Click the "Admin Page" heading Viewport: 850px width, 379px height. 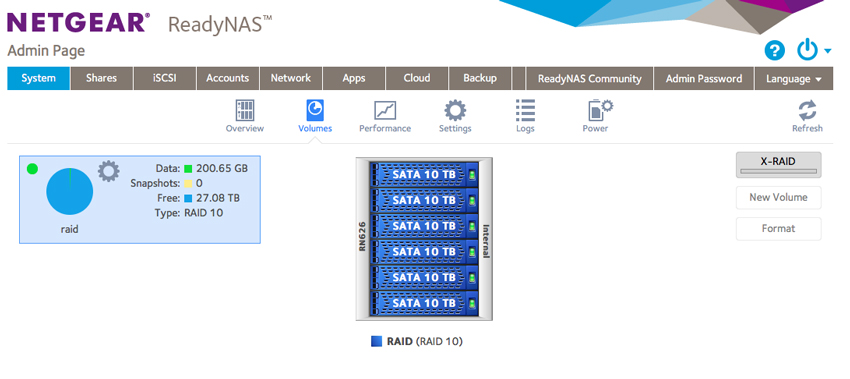[x=46, y=51]
